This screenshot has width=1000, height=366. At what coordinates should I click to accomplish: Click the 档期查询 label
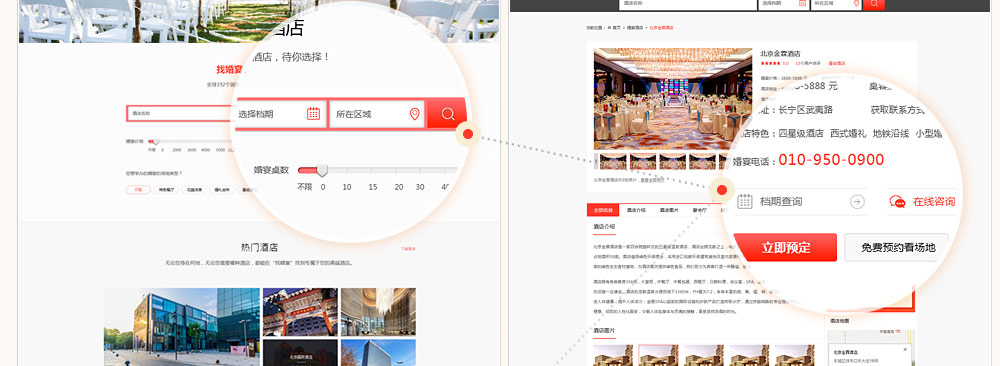(x=781, y=201)
